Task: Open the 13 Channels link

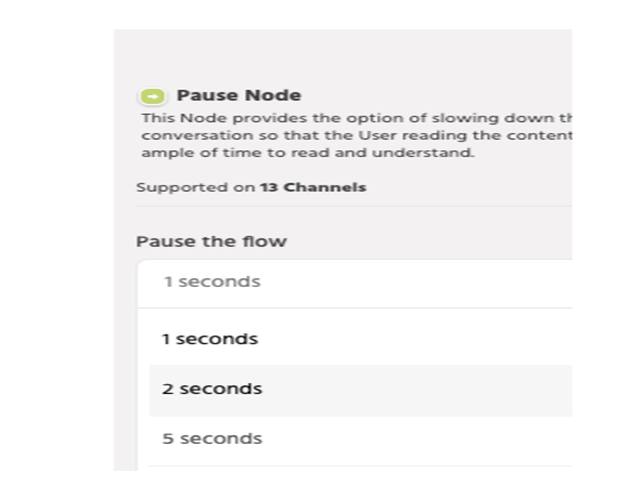Action: point(313,187)
